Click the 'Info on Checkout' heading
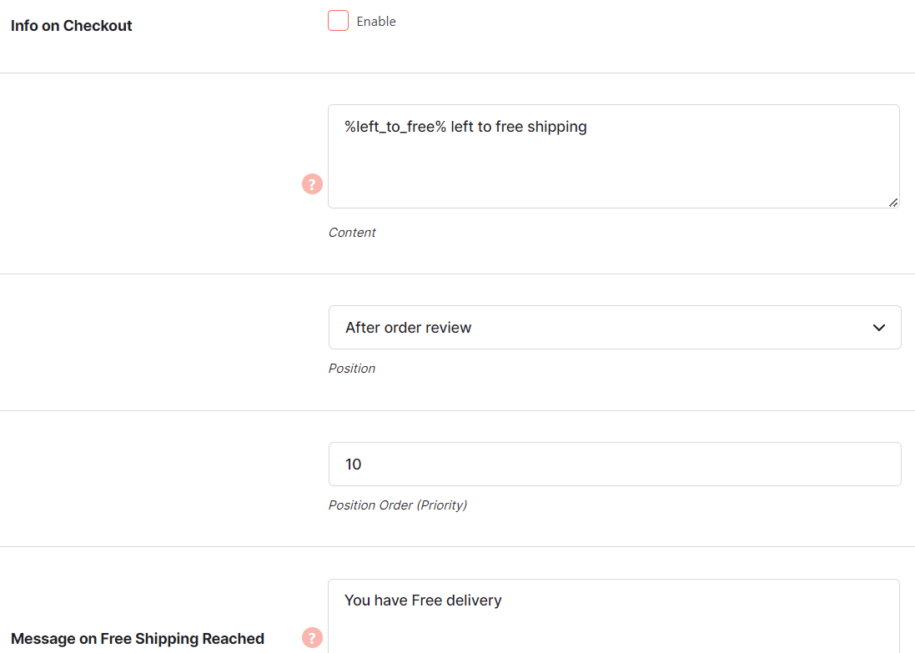 pyautogui.click(x=71, y=26)
